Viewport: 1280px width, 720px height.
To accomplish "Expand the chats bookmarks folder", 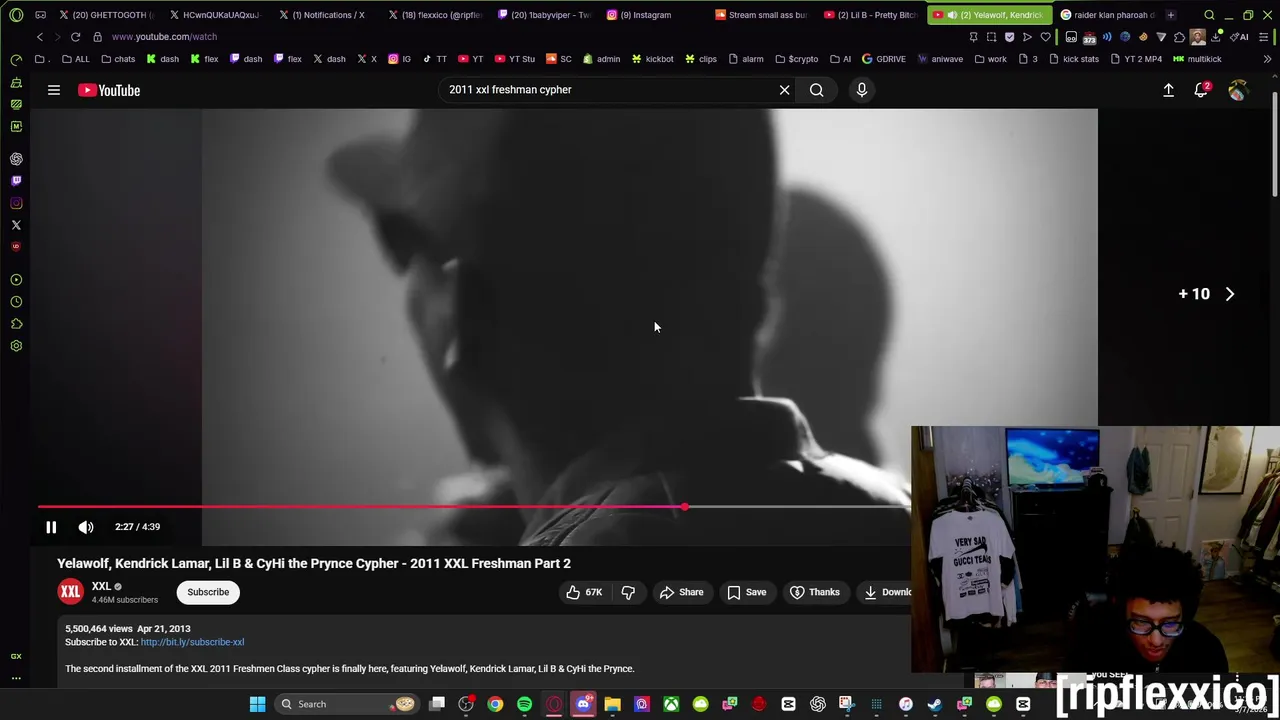I will click(x=118, y=59).
